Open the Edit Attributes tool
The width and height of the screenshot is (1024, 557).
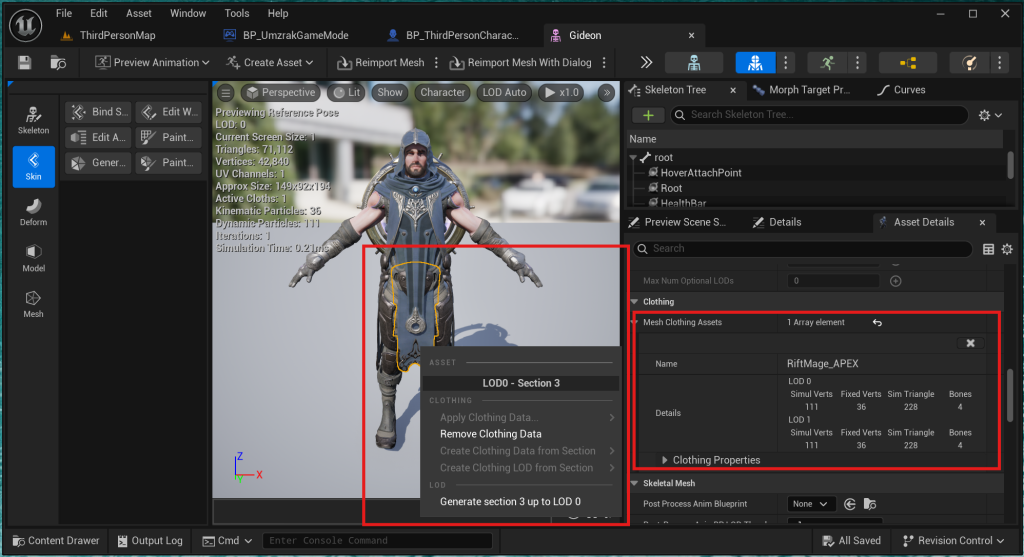99,137
